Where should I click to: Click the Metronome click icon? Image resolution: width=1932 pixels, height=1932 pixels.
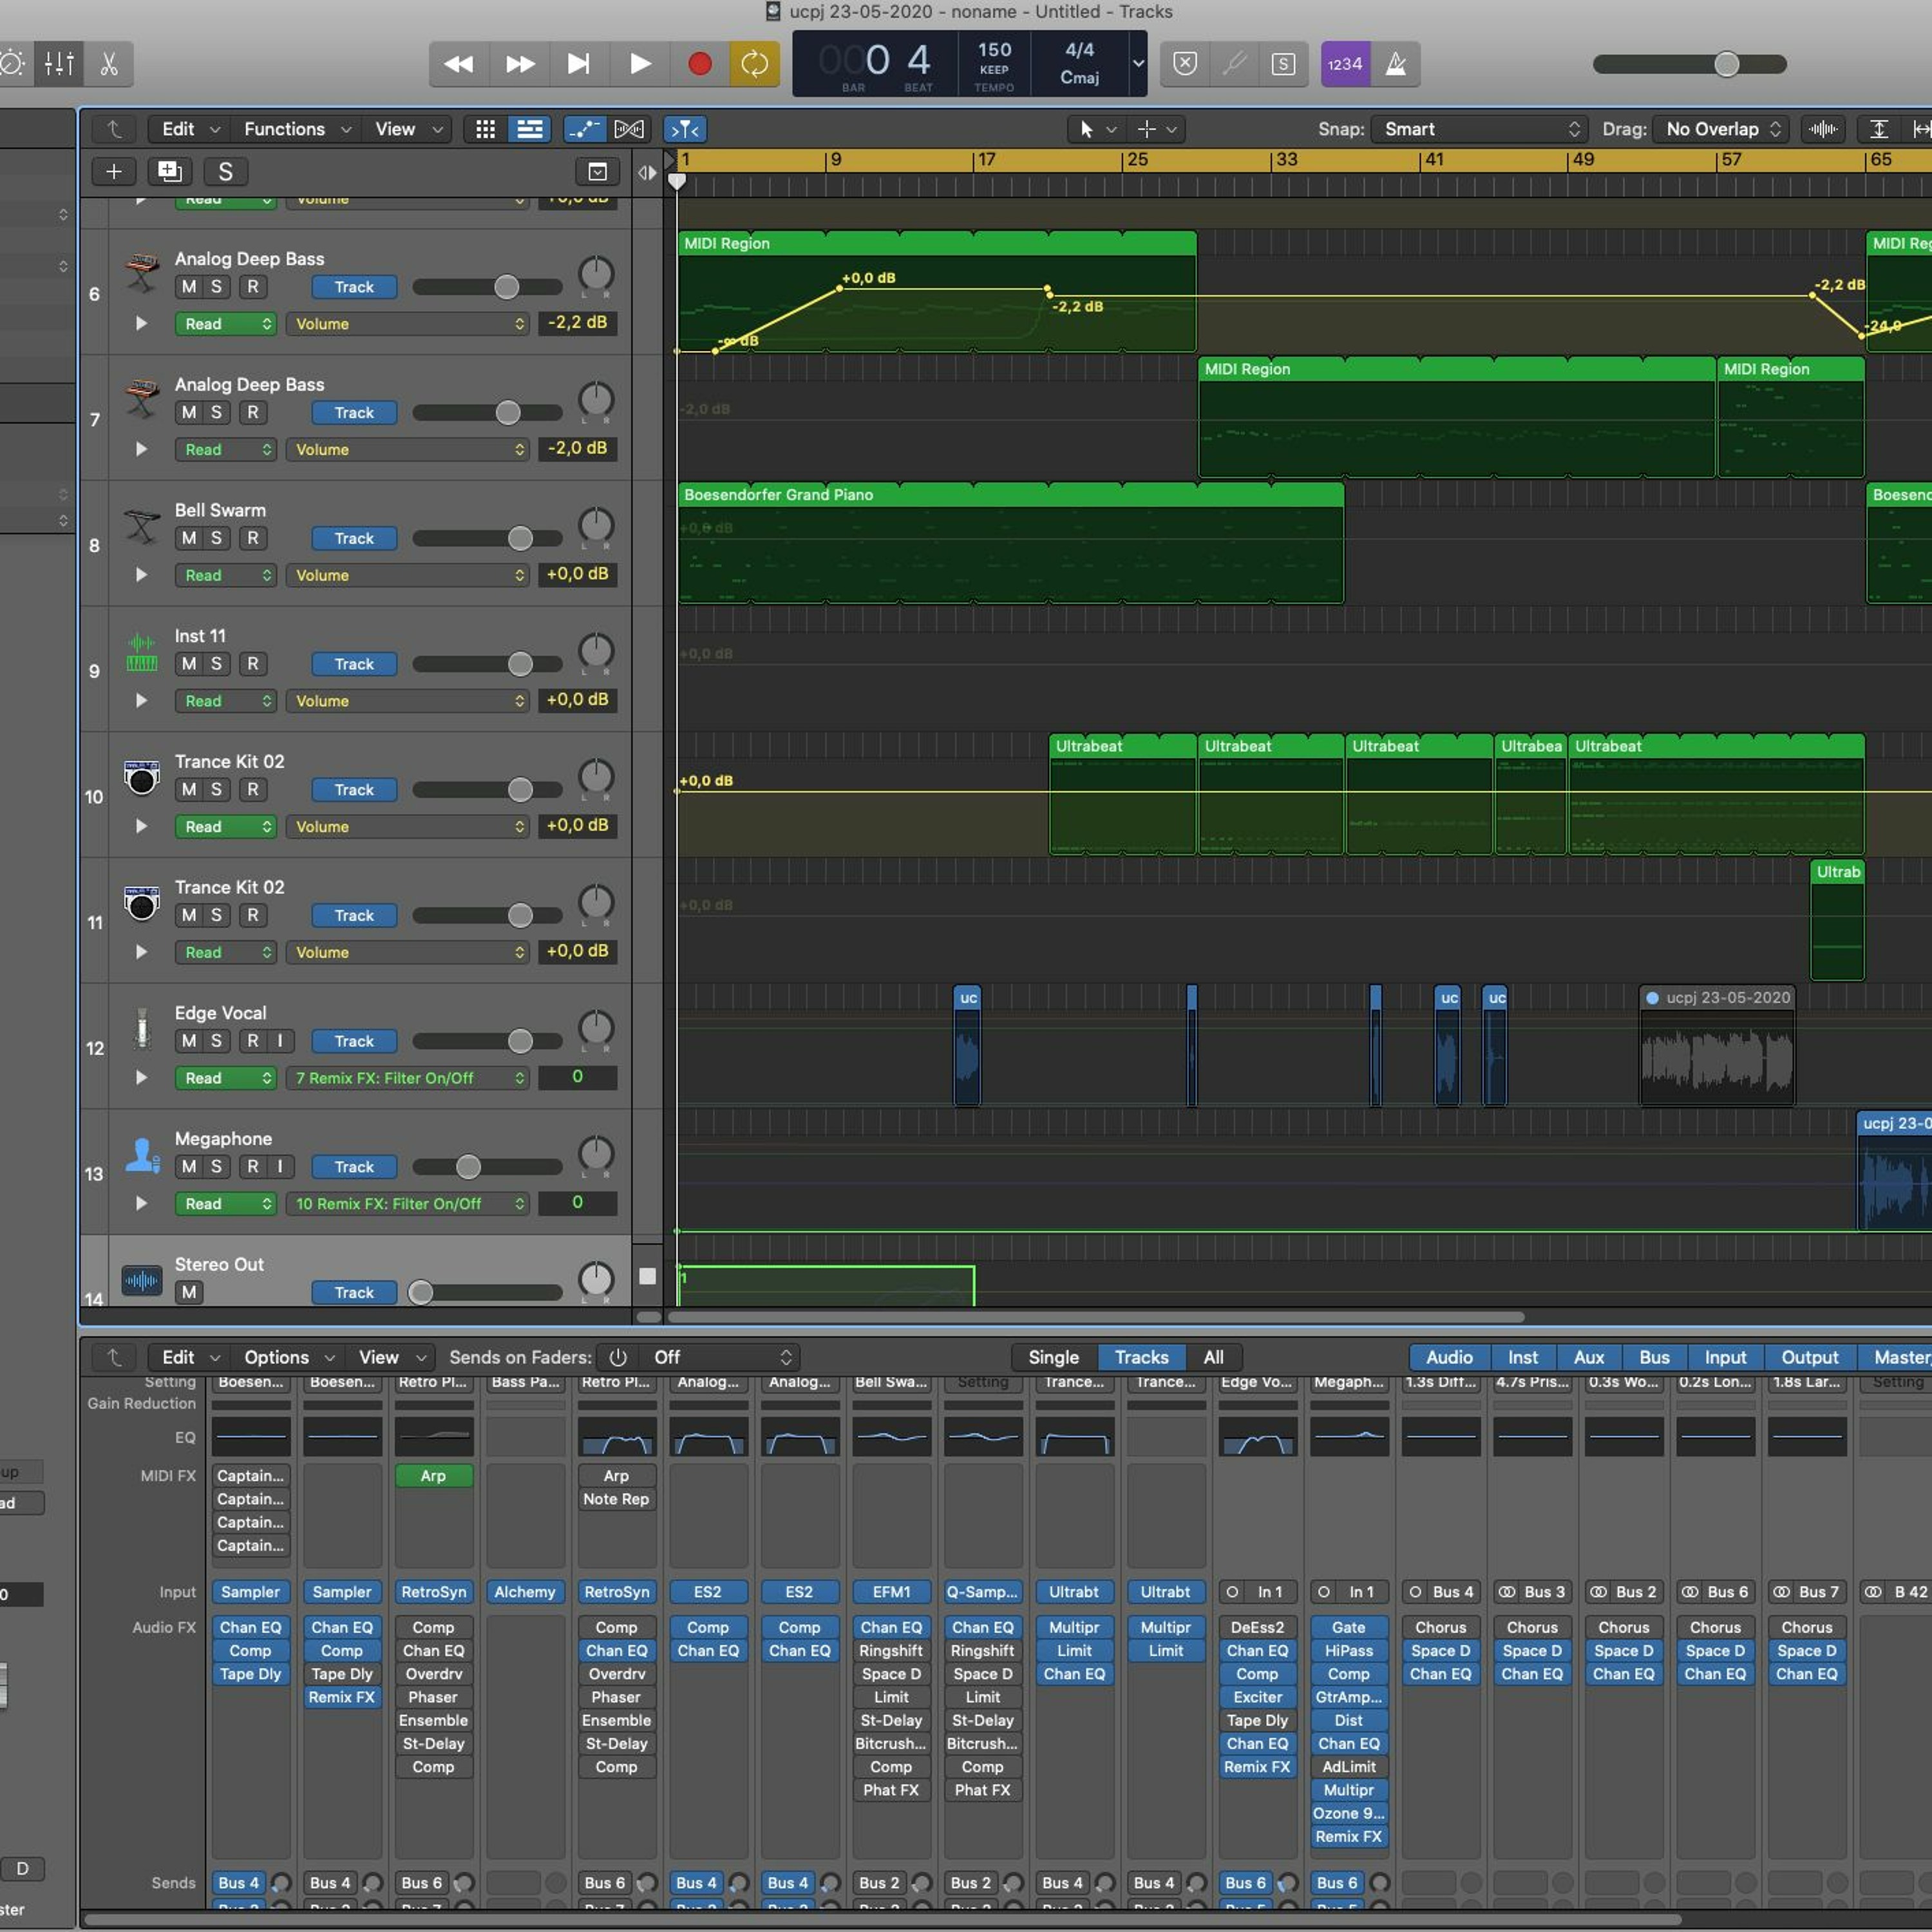click(x=1395, y=64)
